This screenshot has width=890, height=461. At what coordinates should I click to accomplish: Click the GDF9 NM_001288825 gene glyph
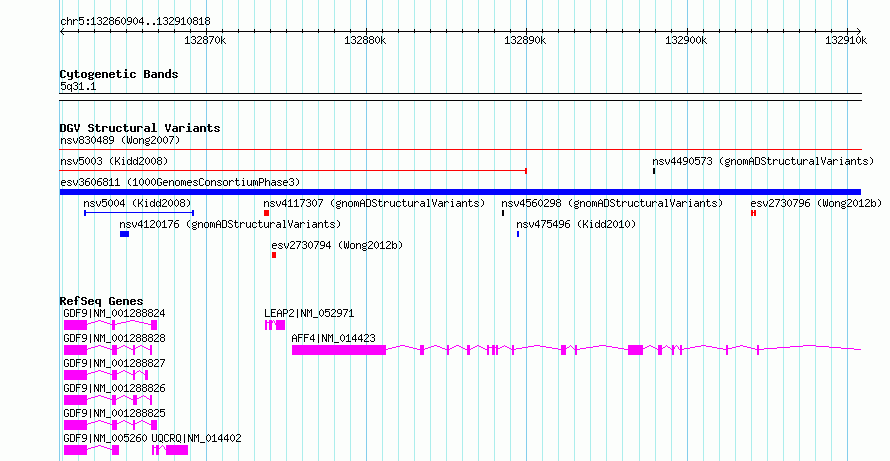(x=110, y=425)
